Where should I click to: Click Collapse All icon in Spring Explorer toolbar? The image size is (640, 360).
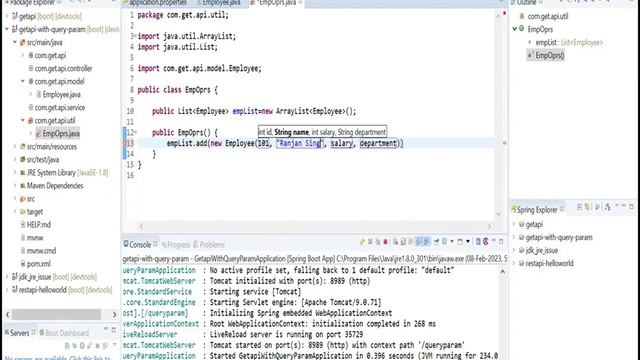click(x=580, y=207)
